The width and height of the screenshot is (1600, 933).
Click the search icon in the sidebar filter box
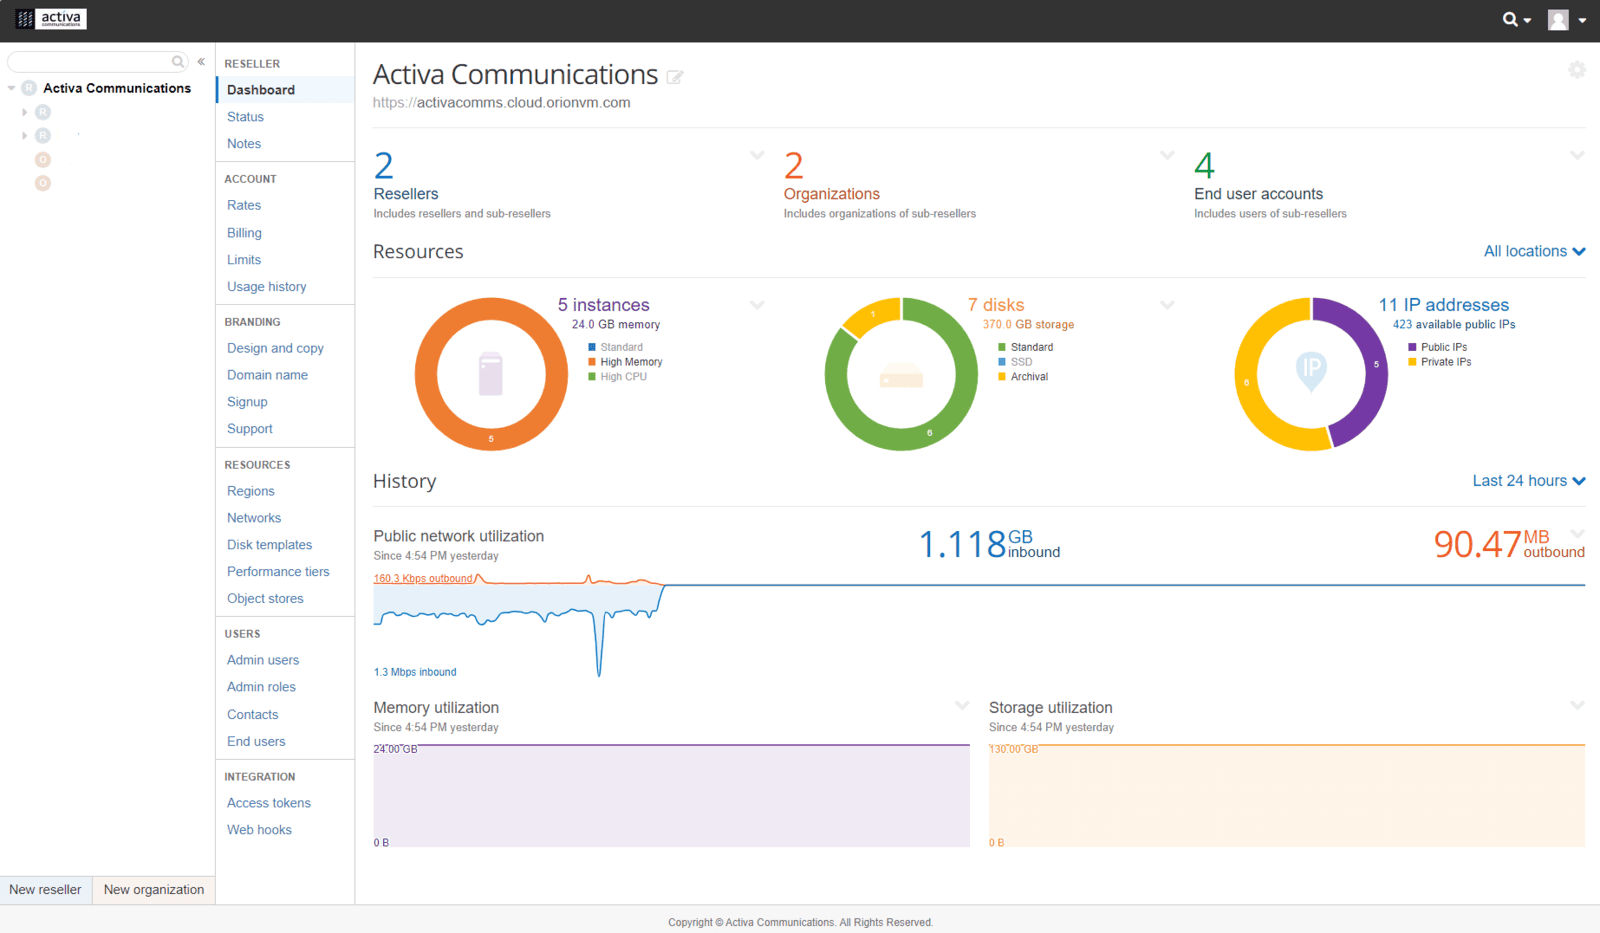(178, 62)
